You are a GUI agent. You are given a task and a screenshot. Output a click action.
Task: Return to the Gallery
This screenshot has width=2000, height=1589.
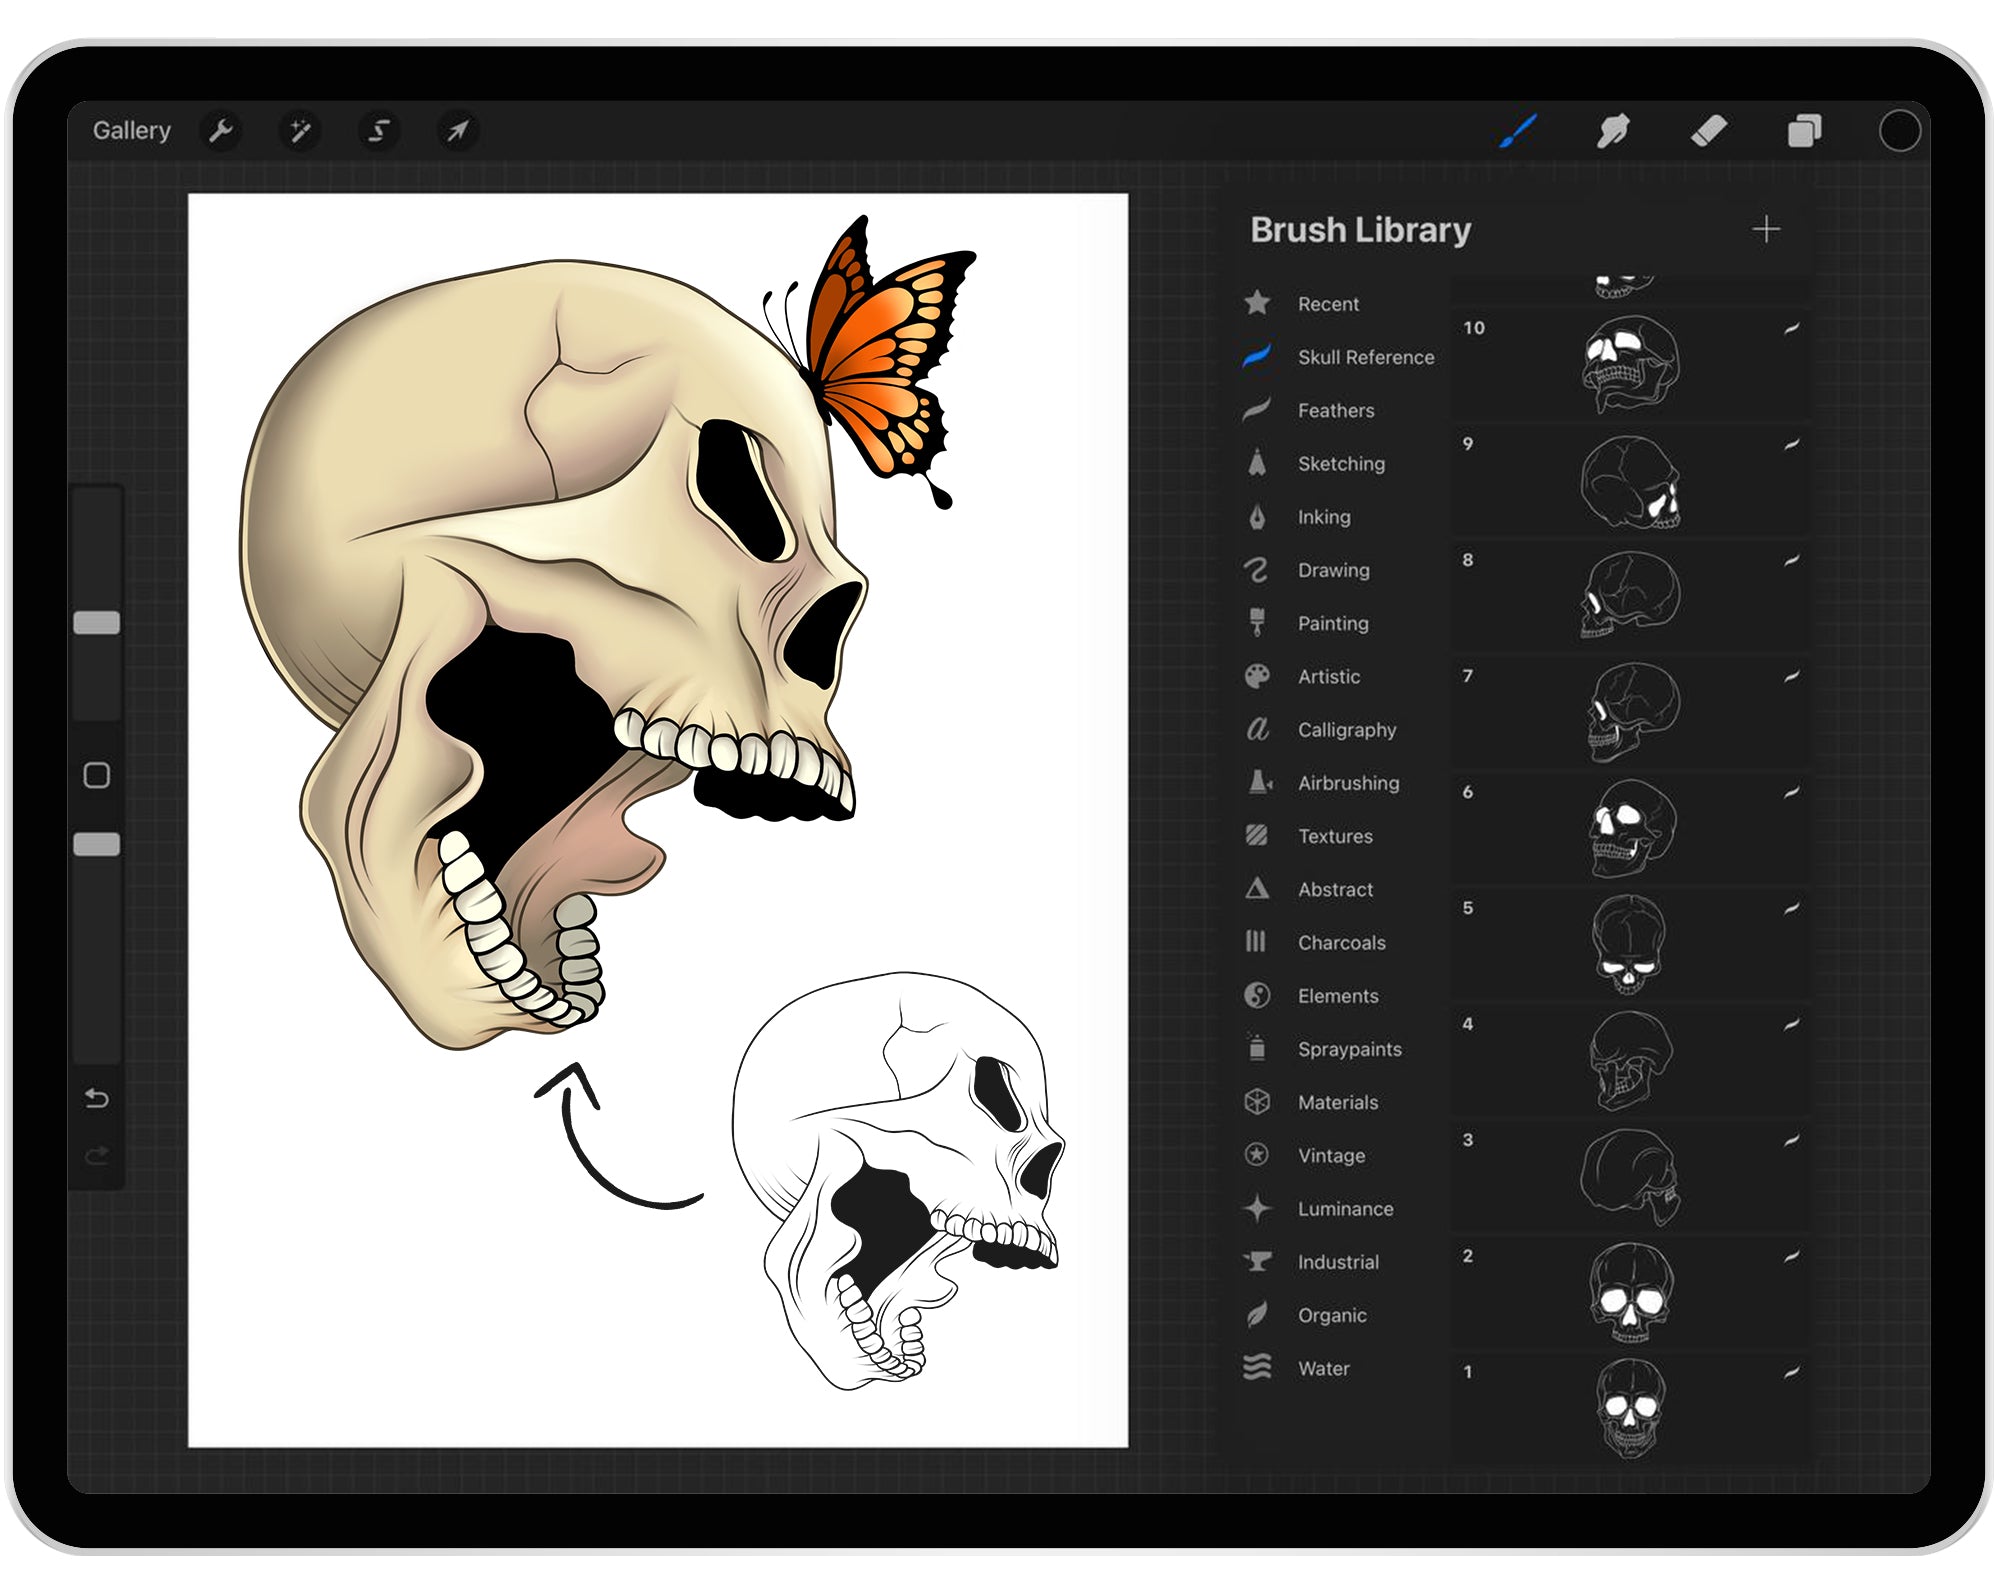pos(132,130)
